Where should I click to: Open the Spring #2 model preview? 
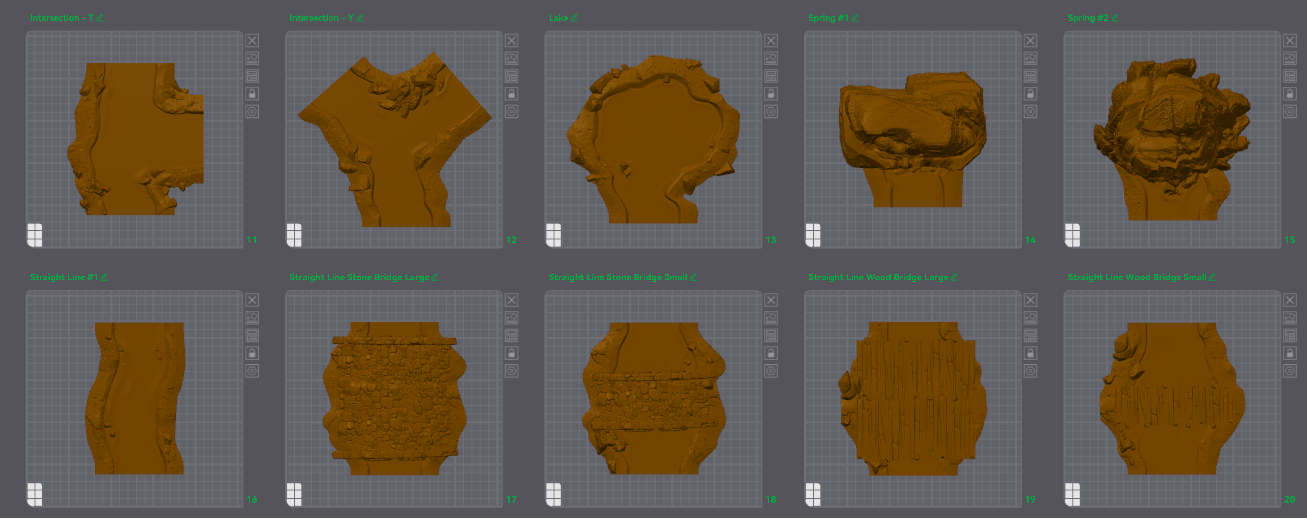point(1172,139)
